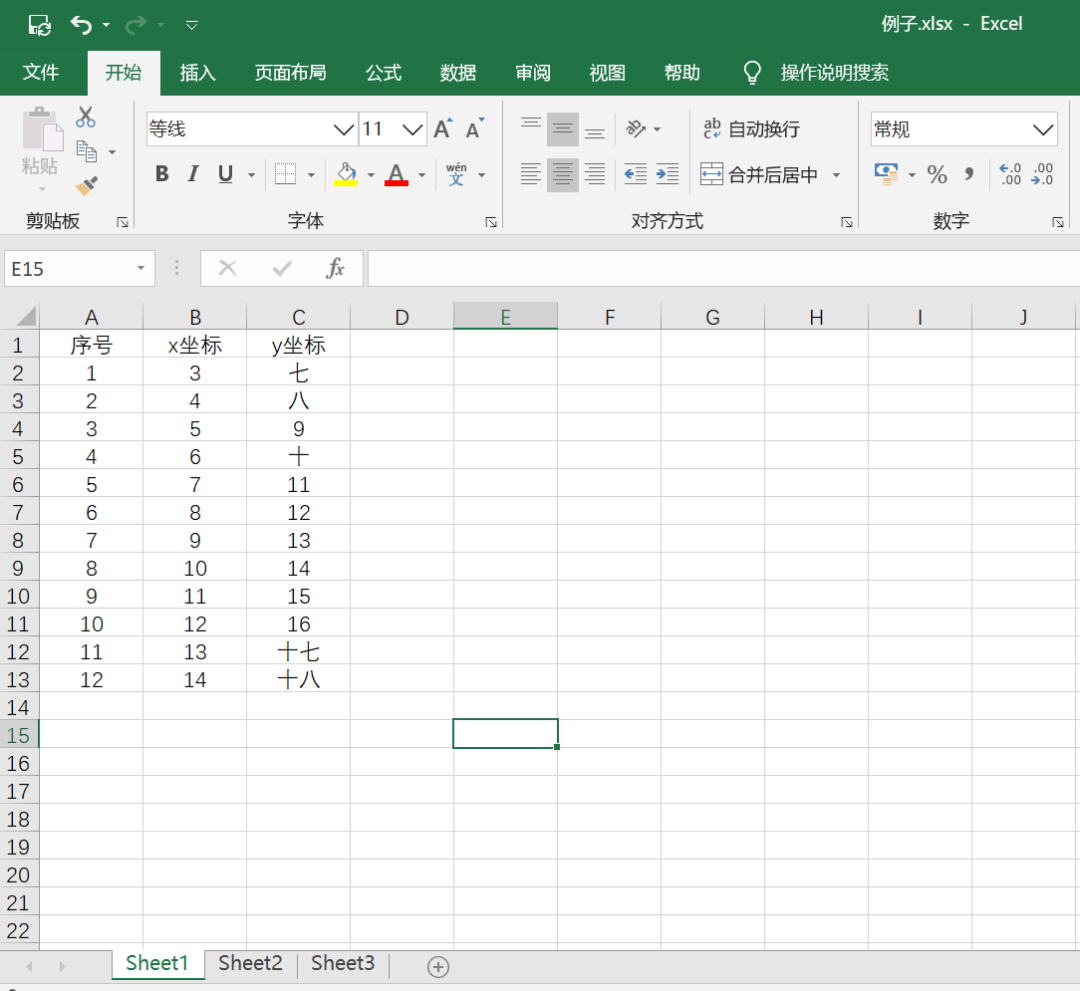Click 自动换行 wrap text button
Viewport: 1080px width, 991px height.
coord(751,129)
